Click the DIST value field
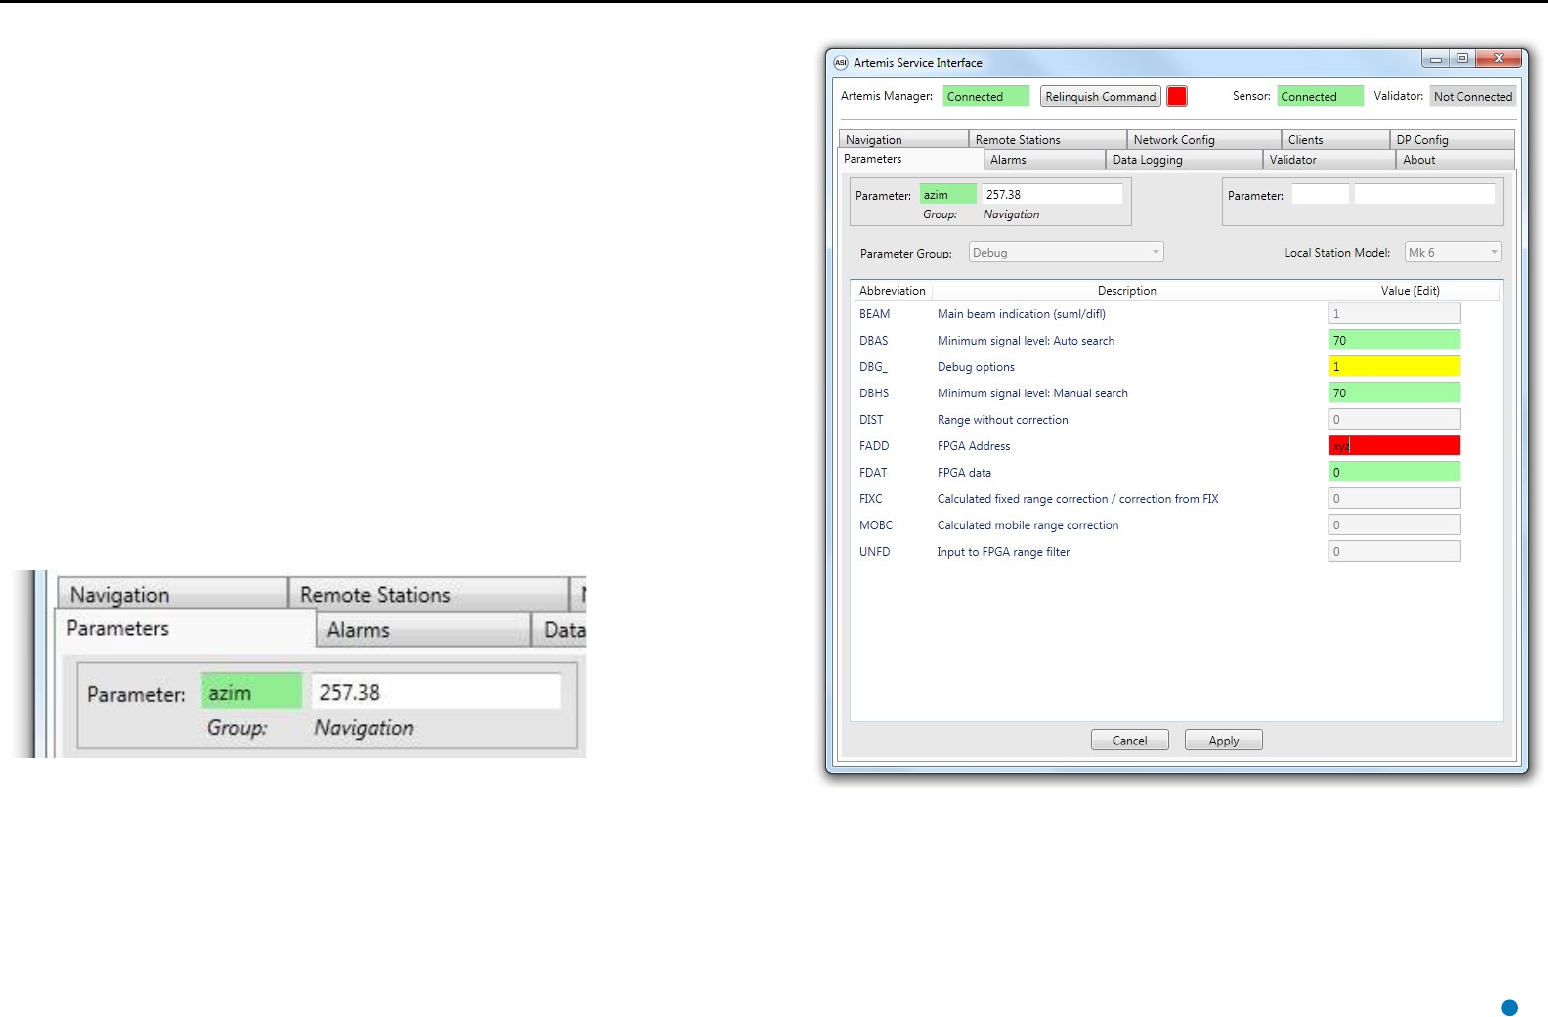 (1394, 419)
